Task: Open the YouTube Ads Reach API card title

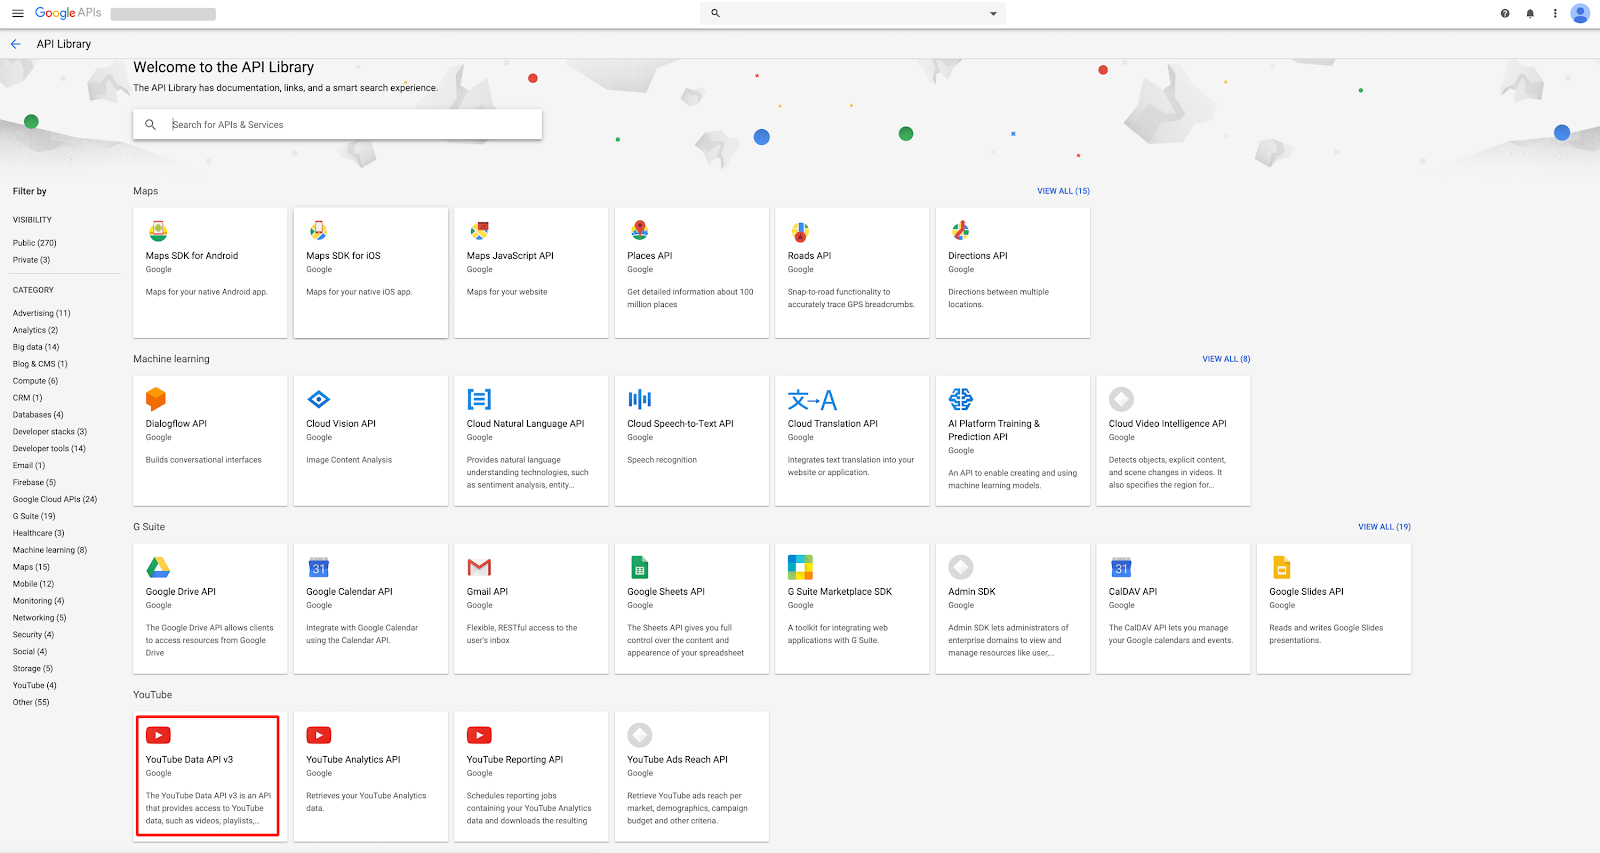Action: 677,760
